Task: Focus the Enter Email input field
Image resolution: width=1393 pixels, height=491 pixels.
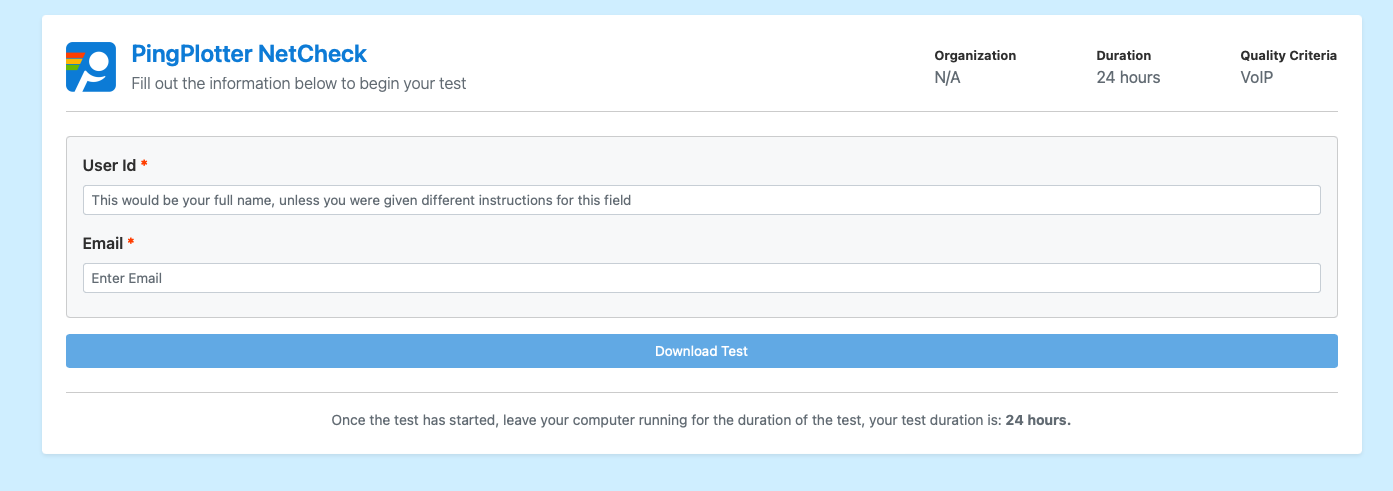Action: [x=701, y=278]
